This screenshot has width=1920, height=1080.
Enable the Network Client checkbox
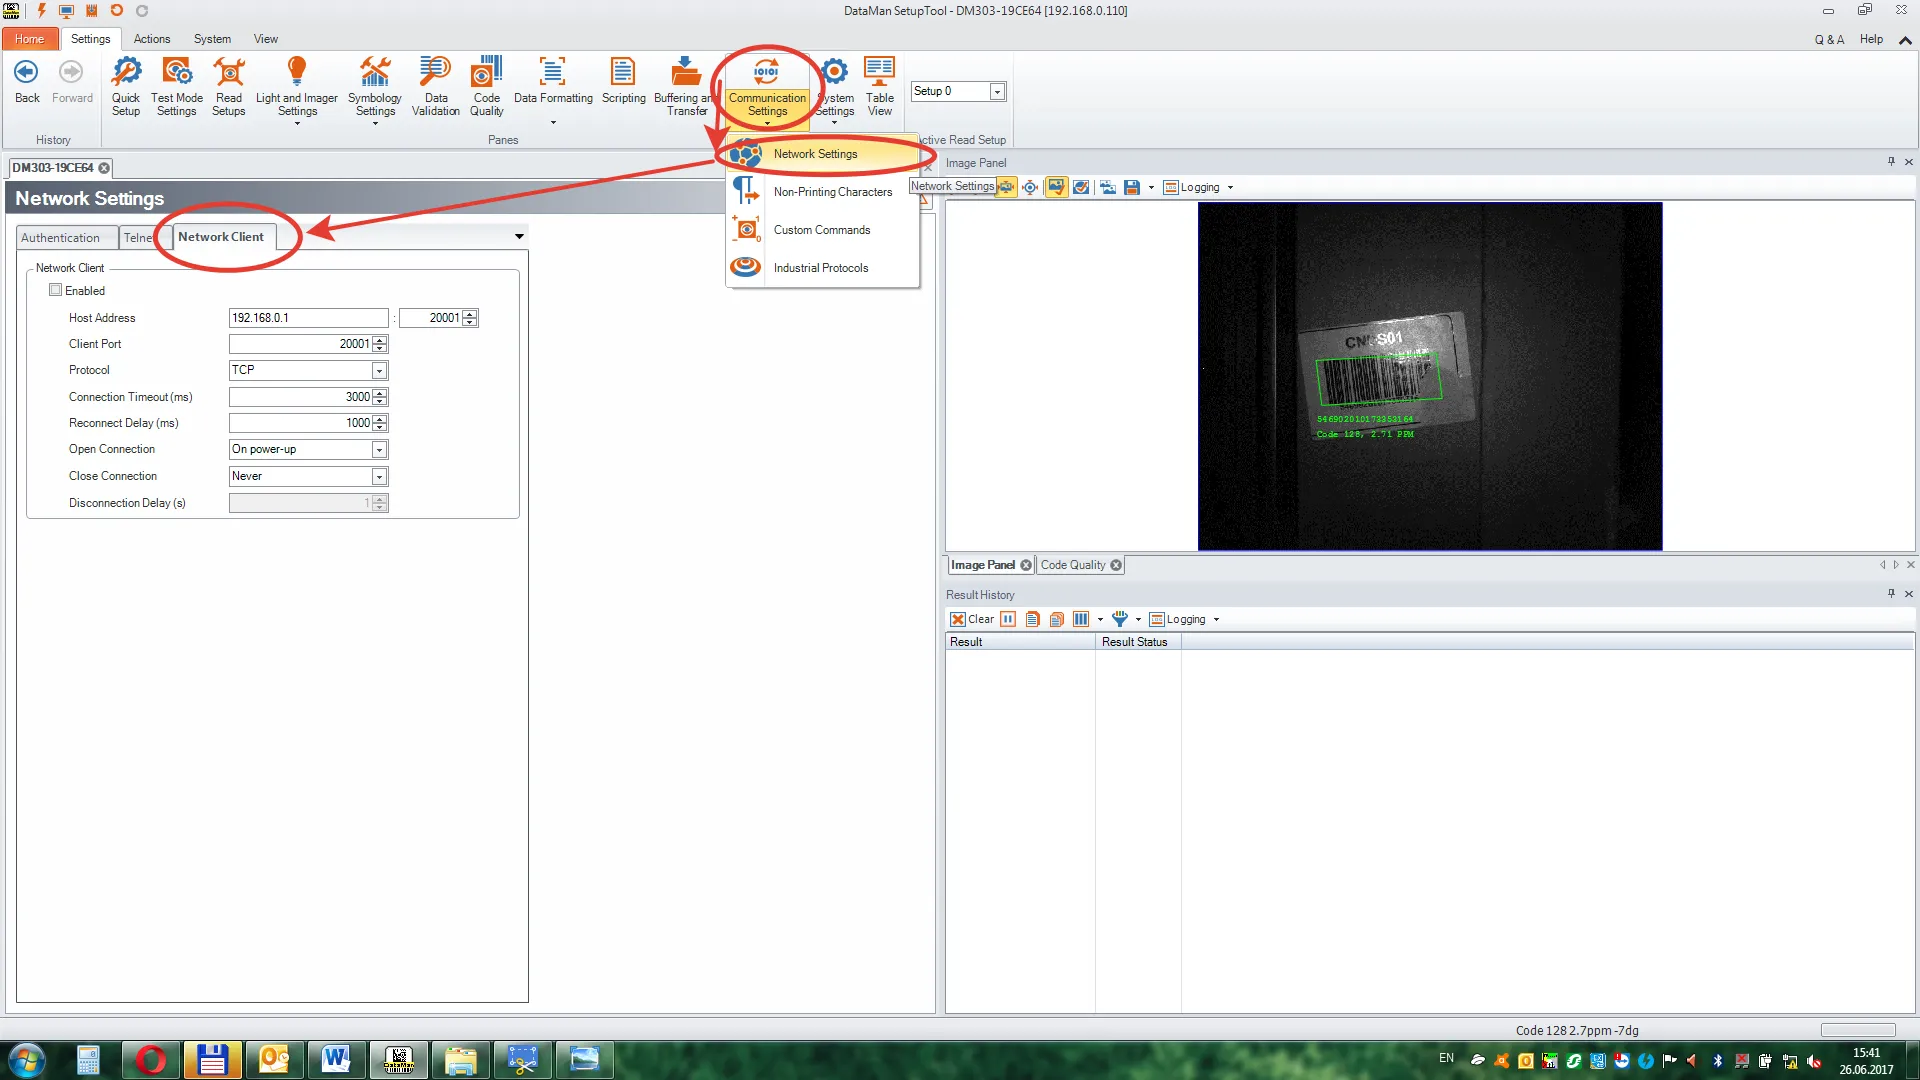(x=56, y=290)
